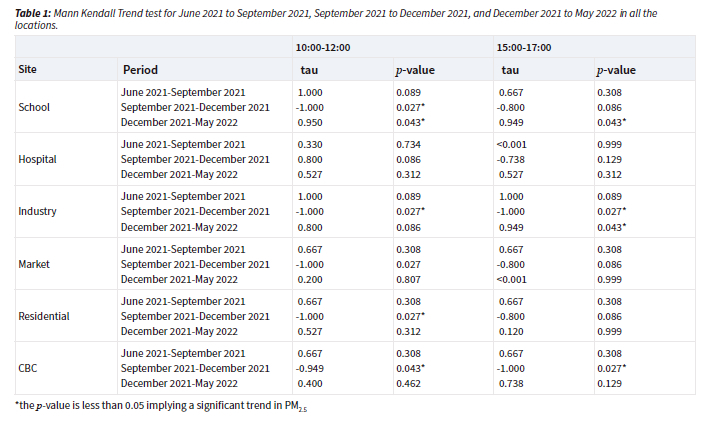Select the 10:00-12:00 column group header
Image resolution: width=707 pixels, height=421 pixels.
pyautogui.click(x=322, y=47)
